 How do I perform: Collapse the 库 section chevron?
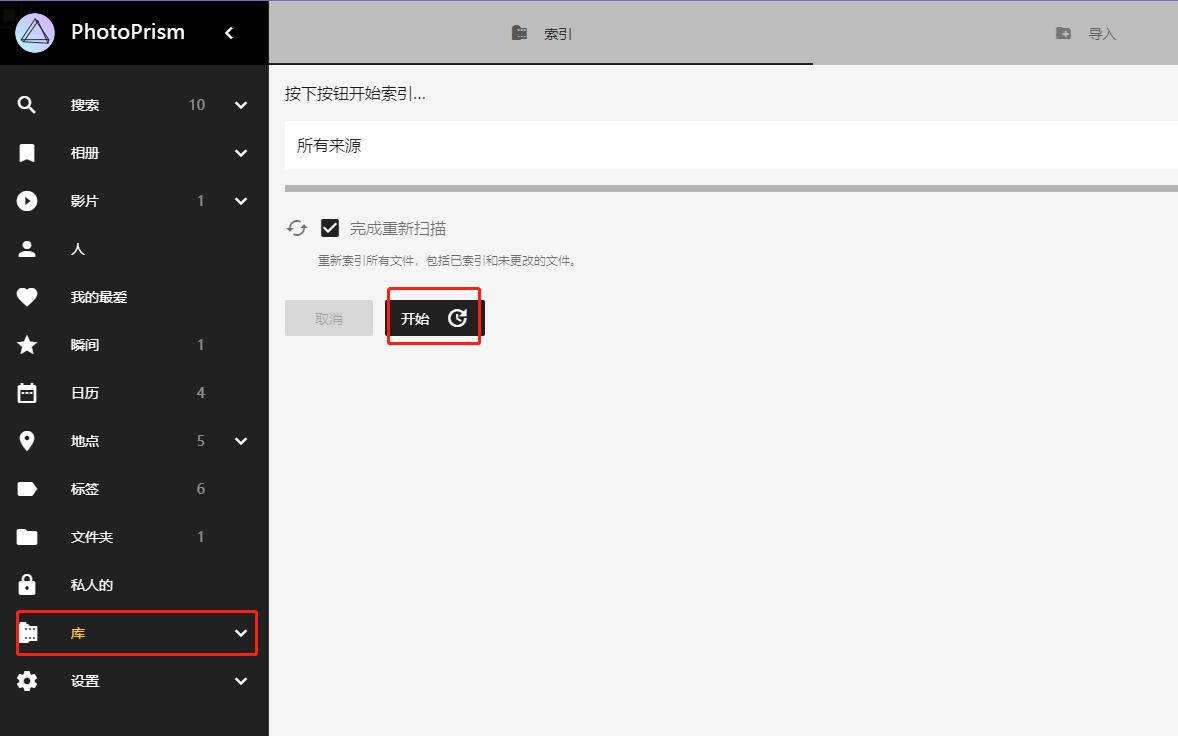pyautogui.click(x=240, y=633)
